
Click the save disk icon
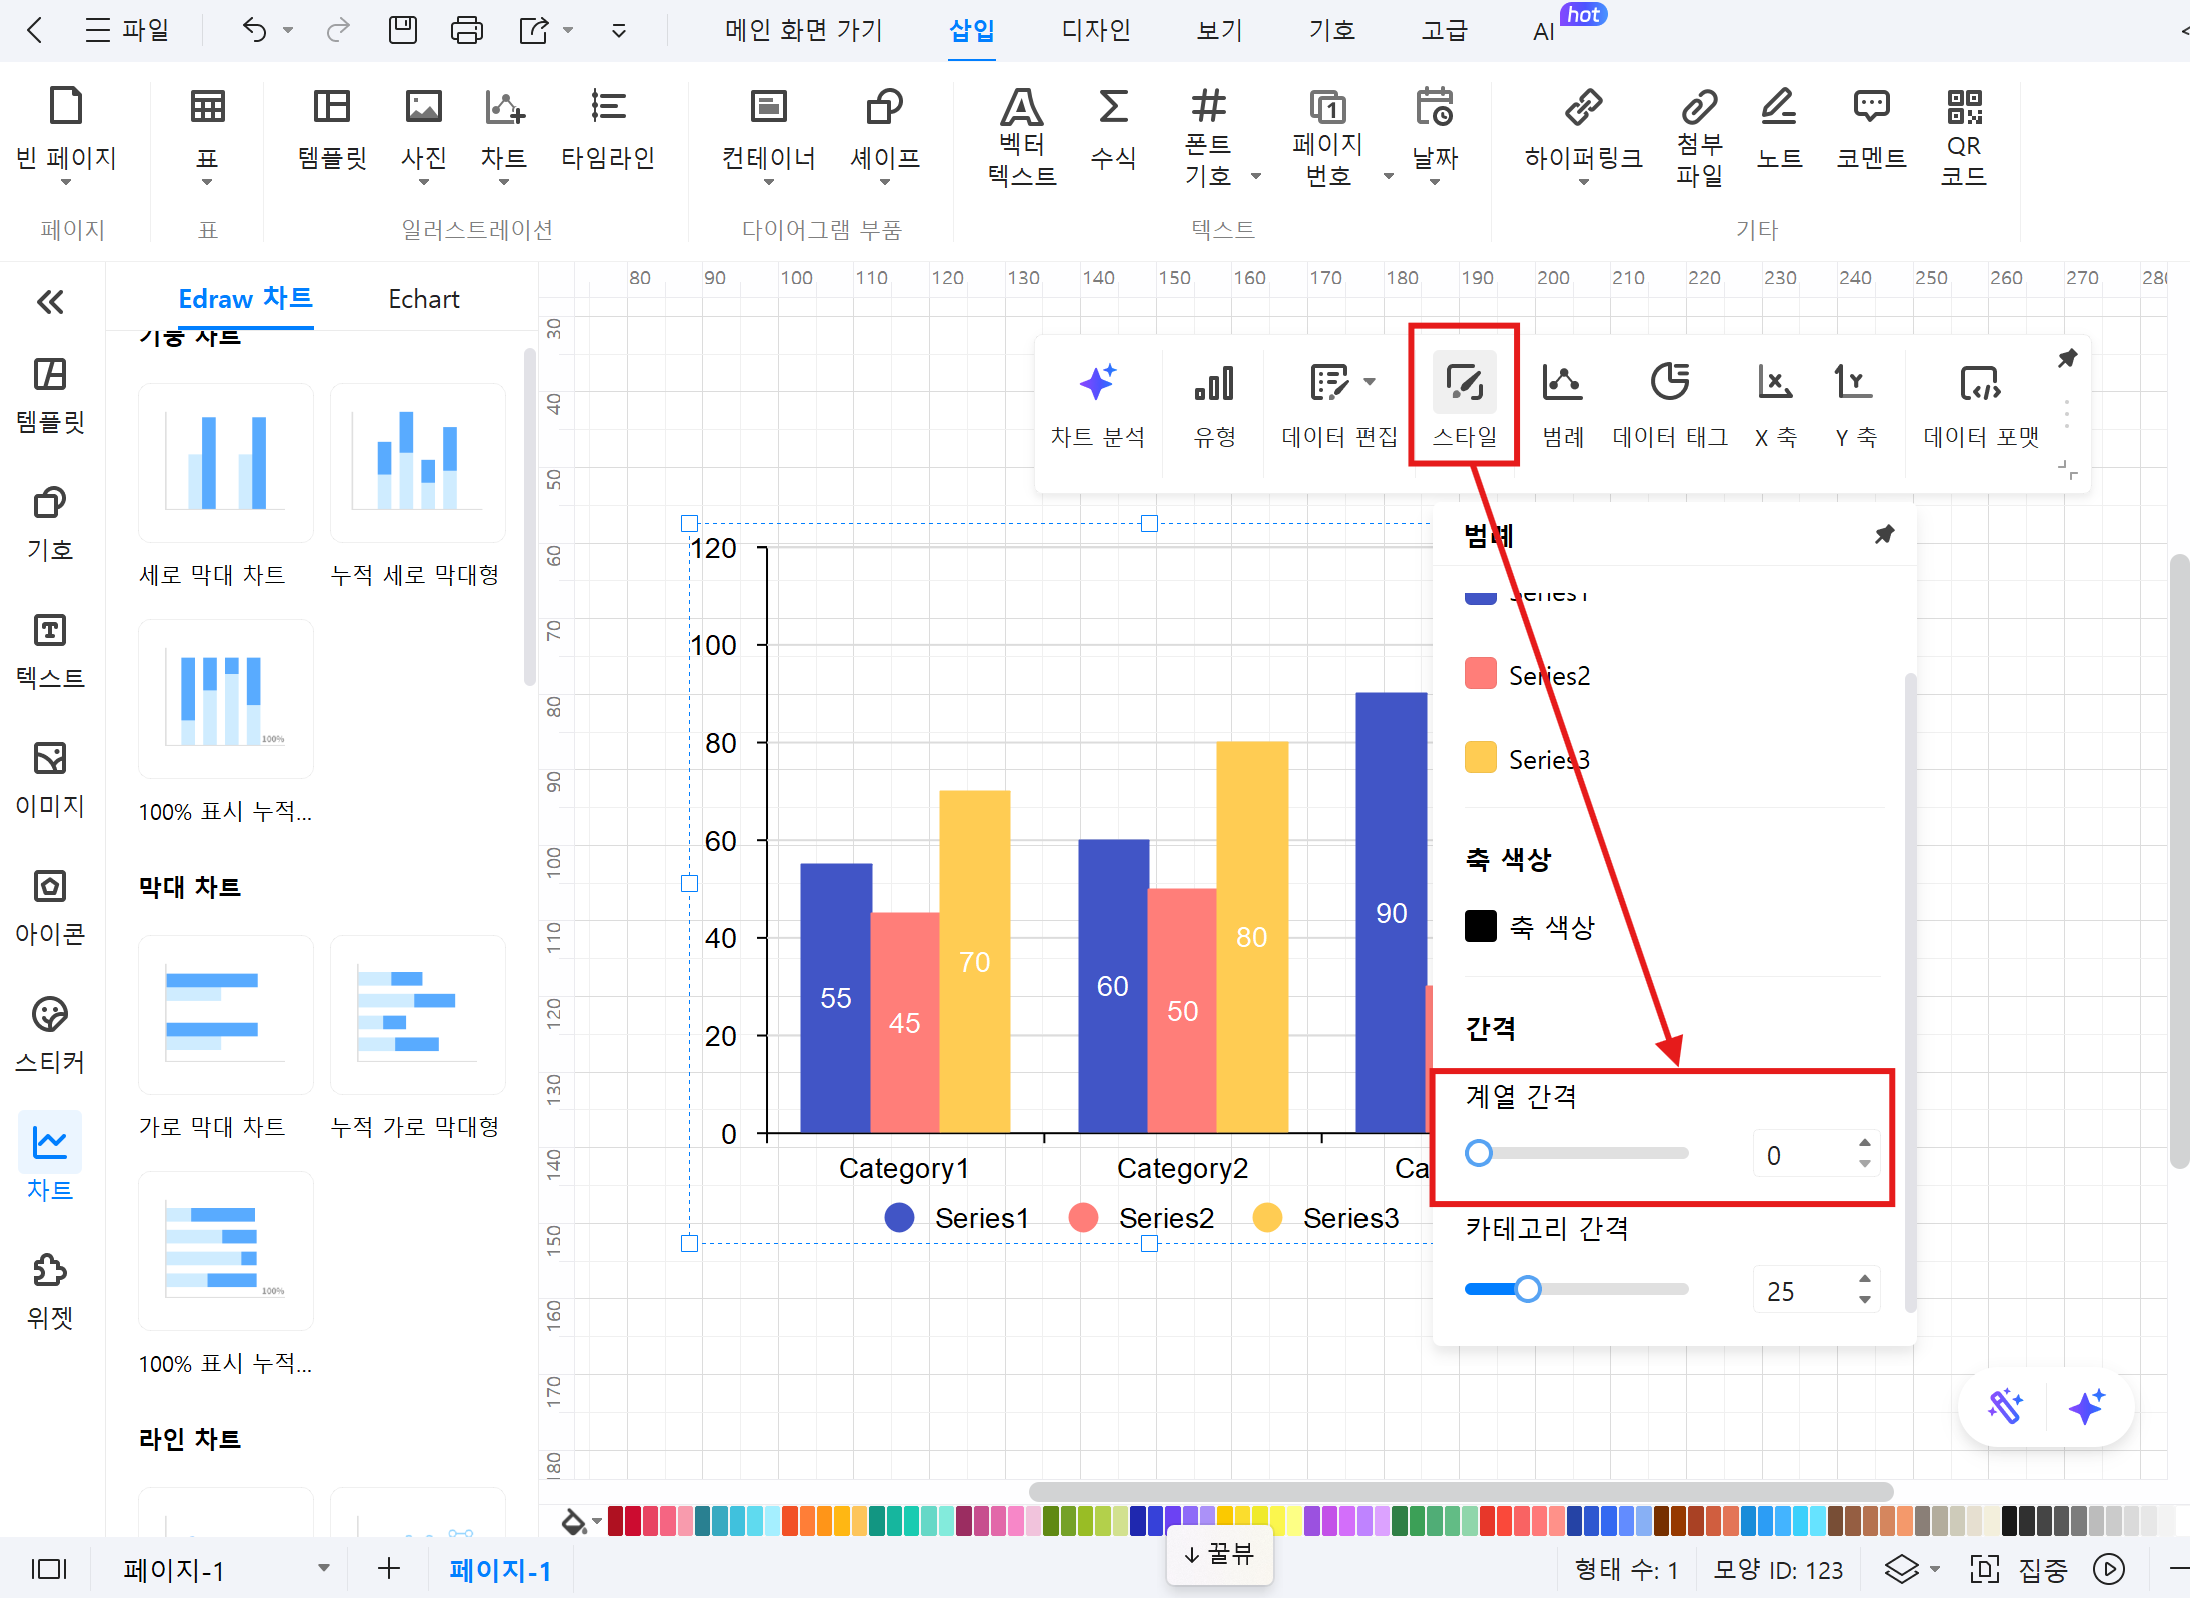coord(403,30)
